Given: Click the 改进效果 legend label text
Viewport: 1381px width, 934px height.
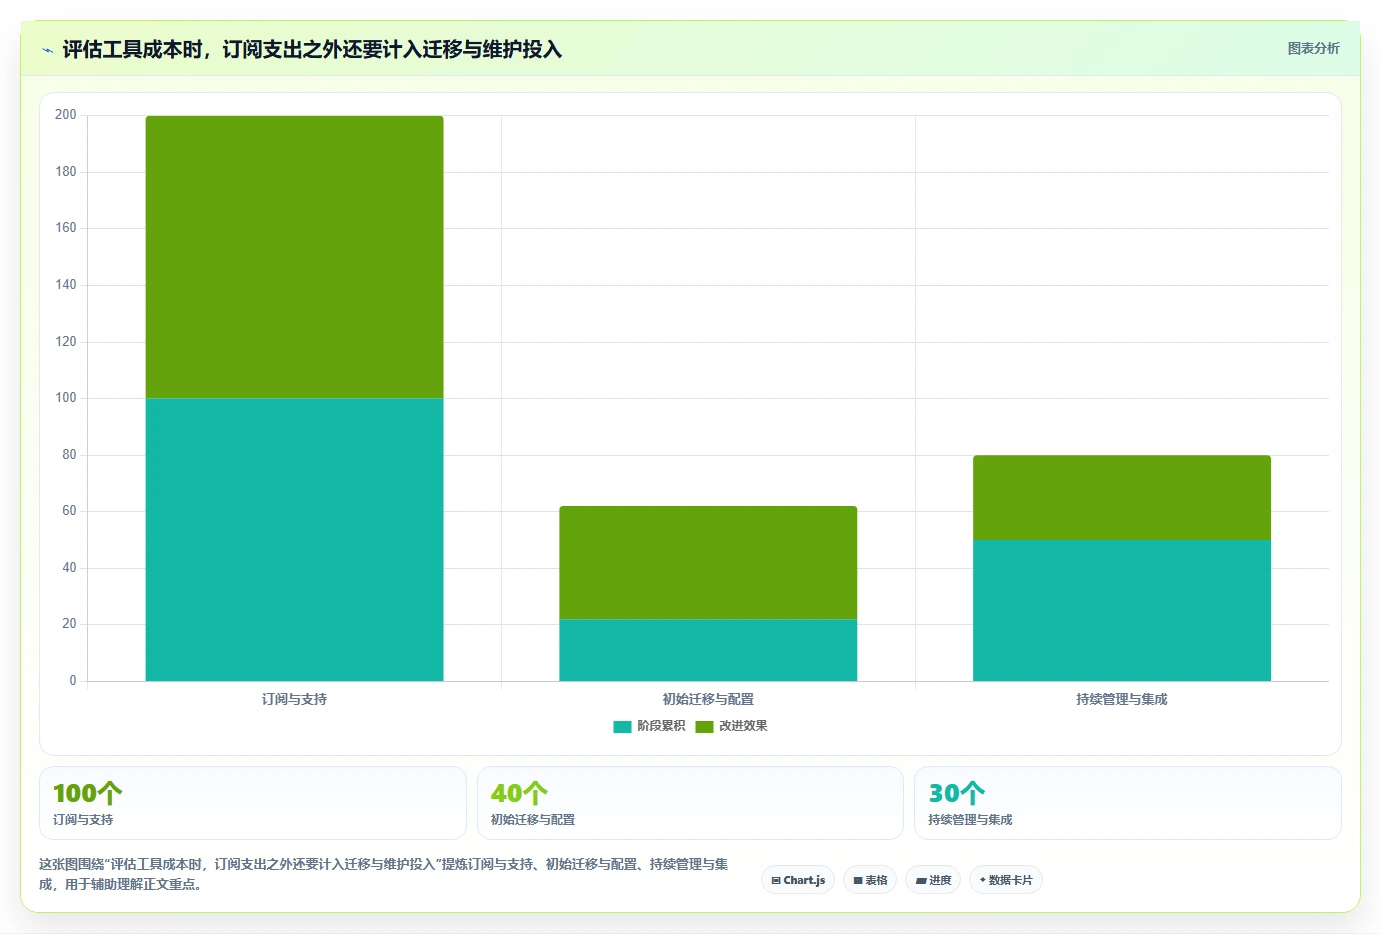Looking at the screenshot, I should click(743, 726).
